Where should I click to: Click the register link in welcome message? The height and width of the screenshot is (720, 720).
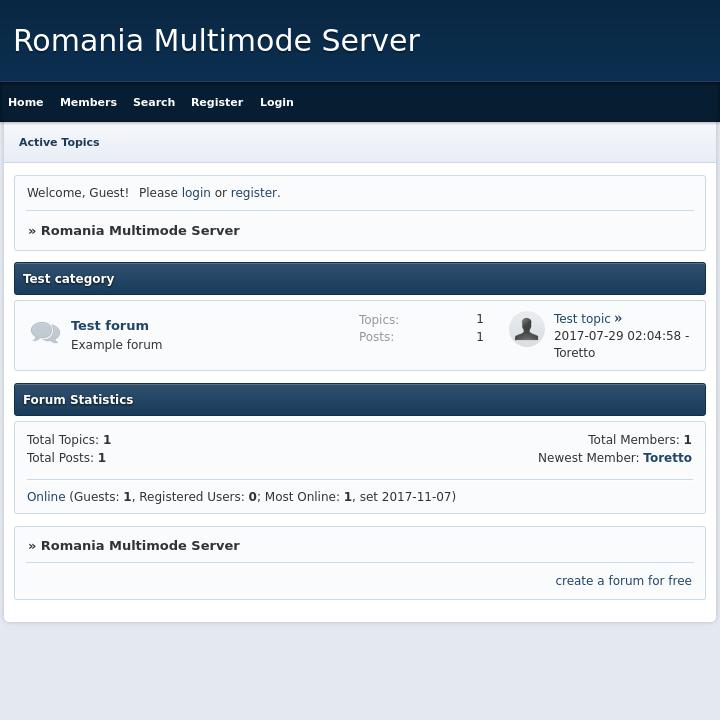(x=253, y=193)
